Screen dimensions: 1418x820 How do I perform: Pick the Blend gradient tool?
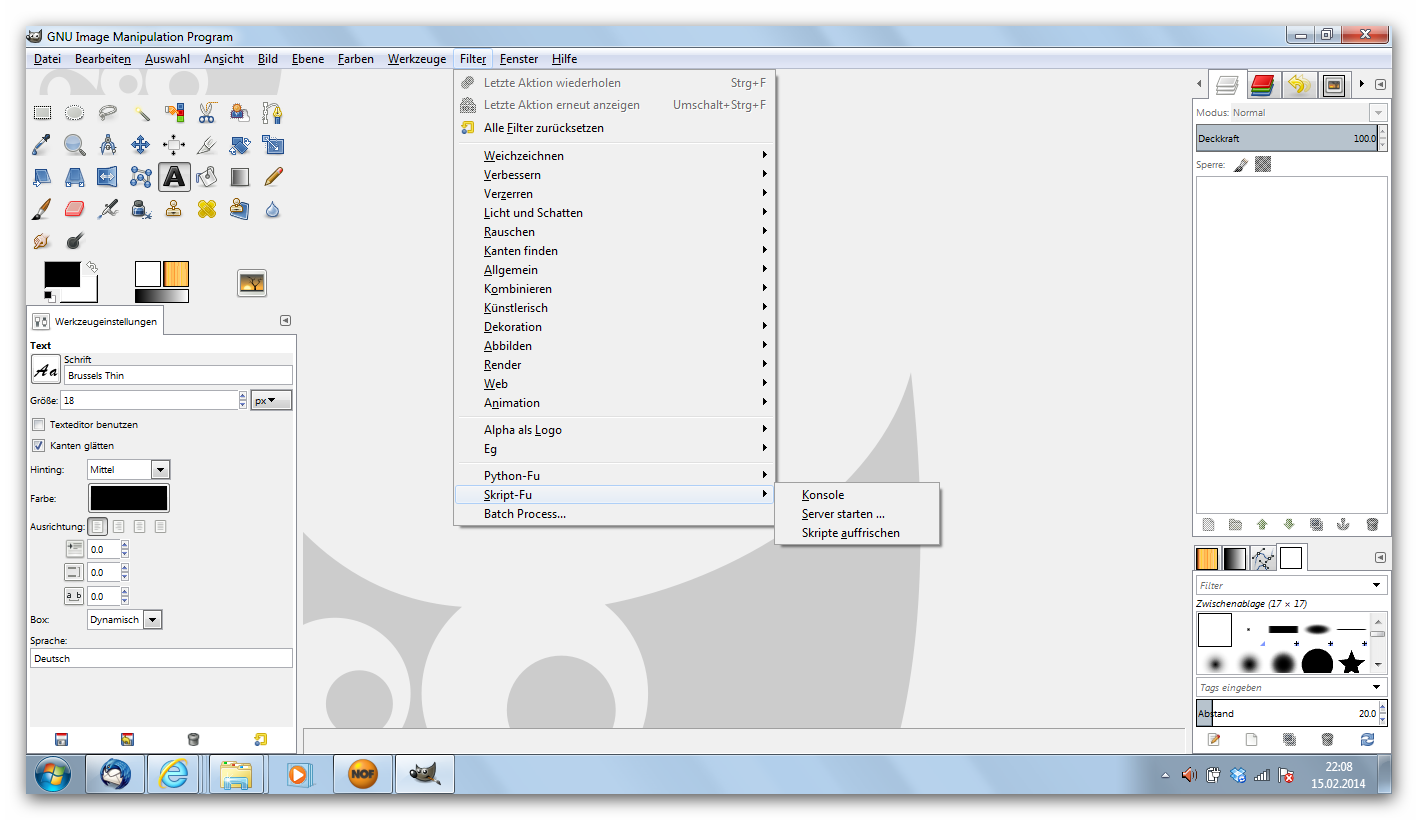tap(240, 177)
